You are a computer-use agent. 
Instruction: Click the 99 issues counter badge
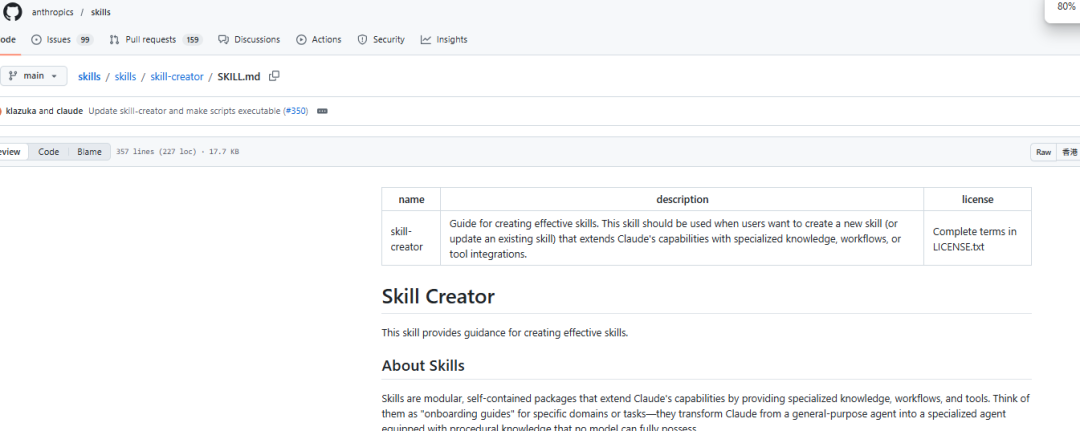pyautogui.click(x=85, y=40)
